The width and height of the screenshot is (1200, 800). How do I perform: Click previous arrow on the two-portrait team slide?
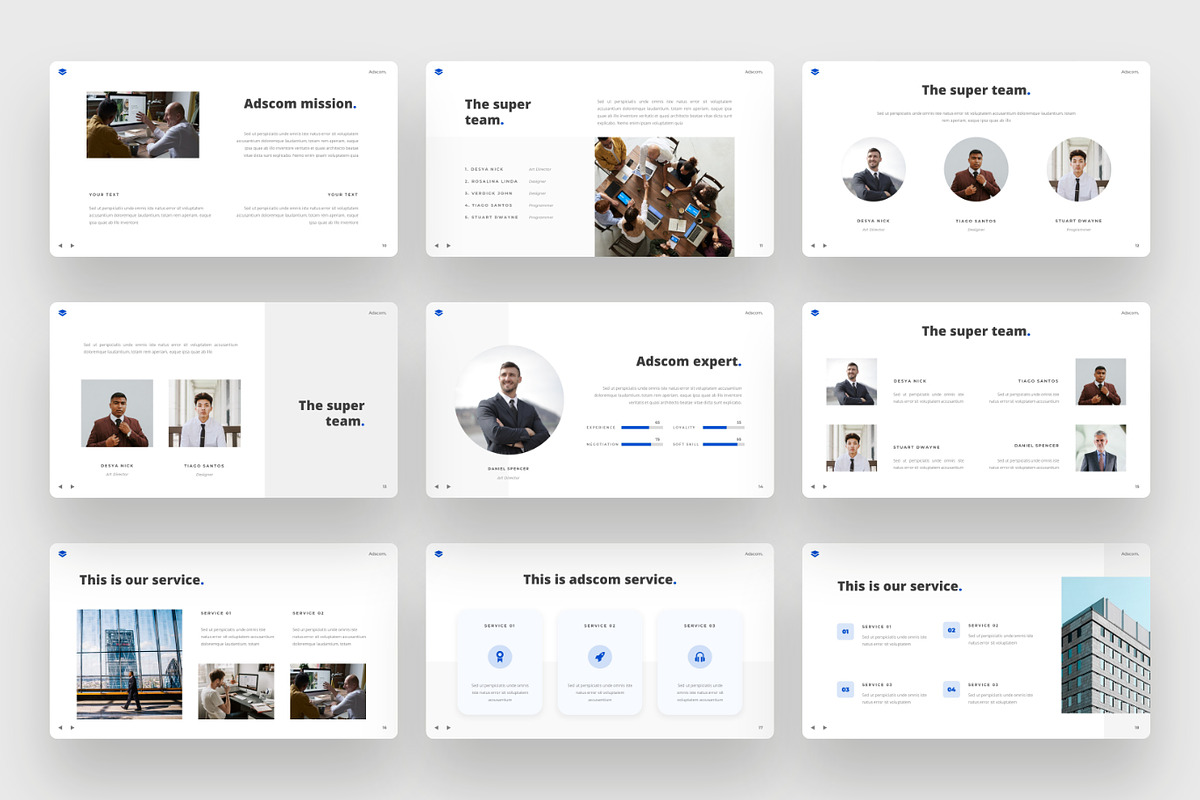coord(60,486)
